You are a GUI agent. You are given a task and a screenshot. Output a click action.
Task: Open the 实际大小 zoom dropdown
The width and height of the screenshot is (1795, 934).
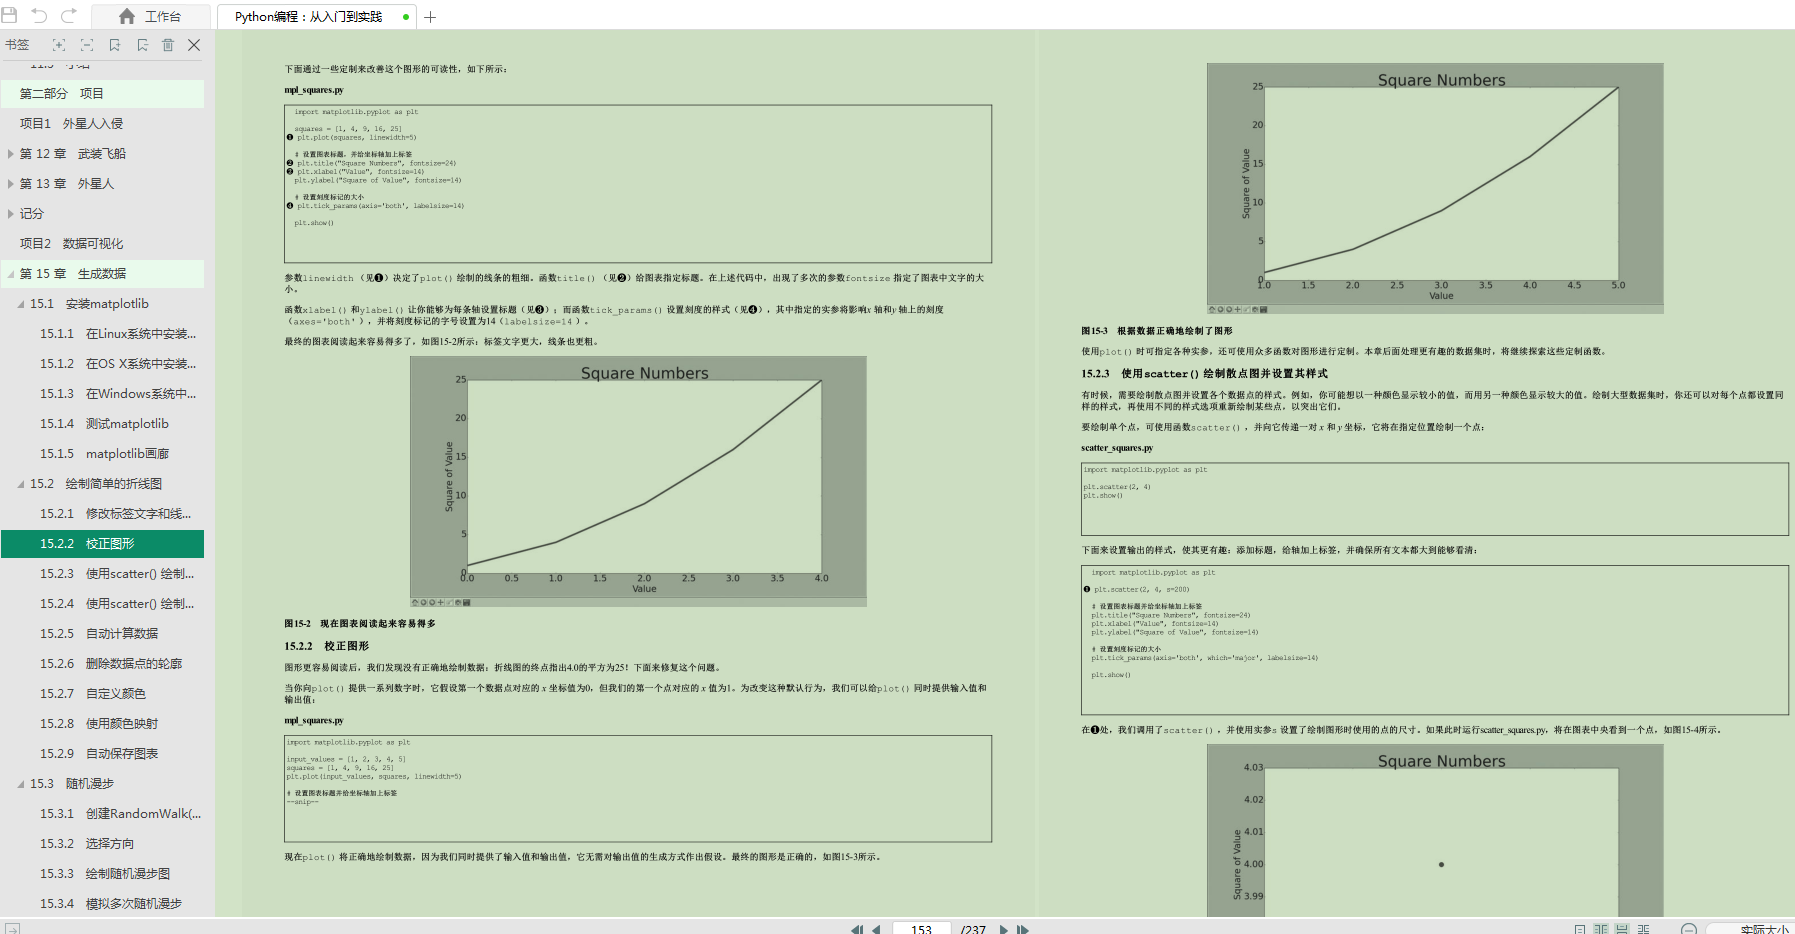pyautogui.click(x=1764, y=929)
